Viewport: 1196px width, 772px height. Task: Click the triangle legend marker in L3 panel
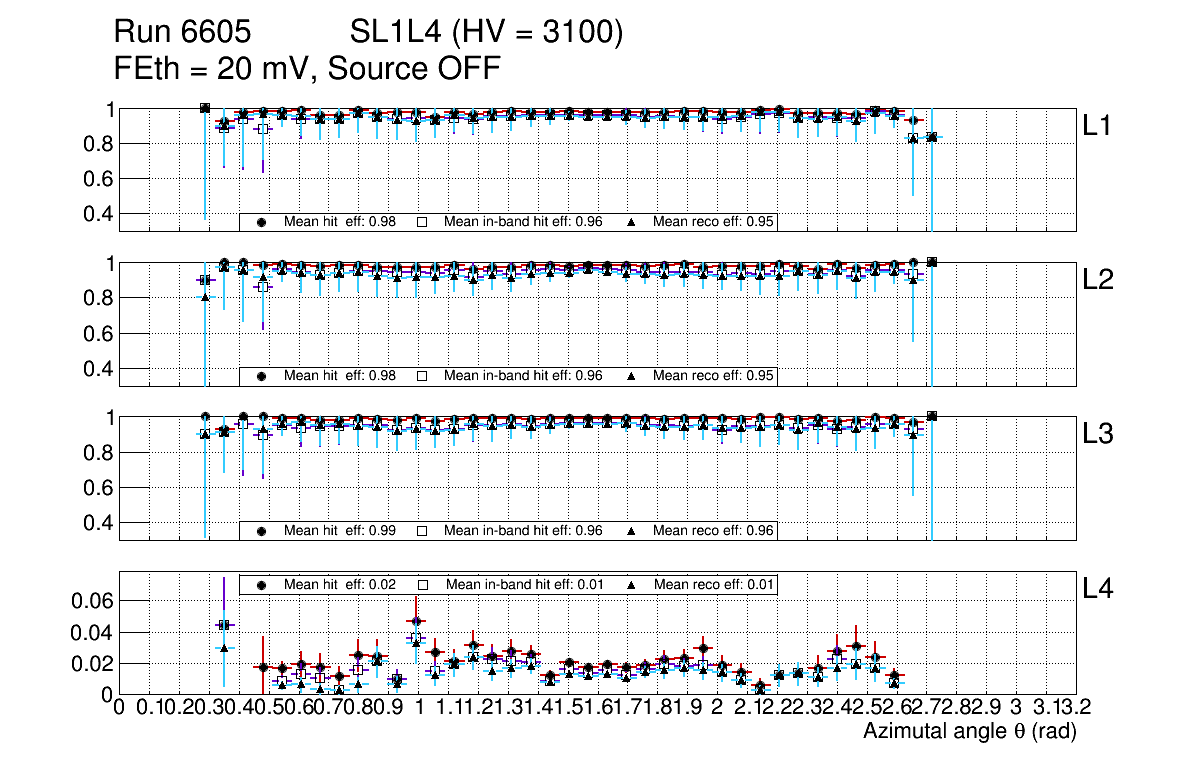point(632,531)
